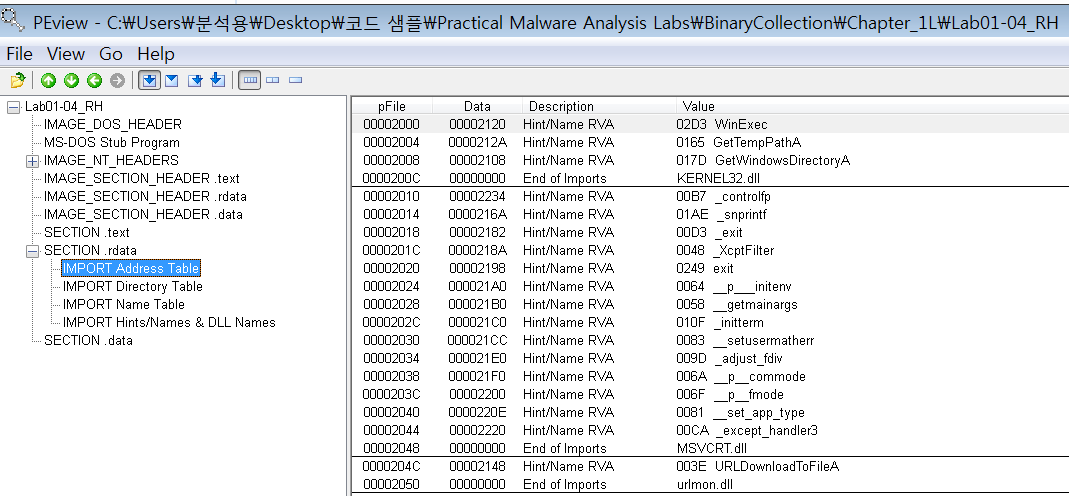Select the _adjust_fdiv import row
This screenshot has width=1069, height=496.
pos(710,358)
